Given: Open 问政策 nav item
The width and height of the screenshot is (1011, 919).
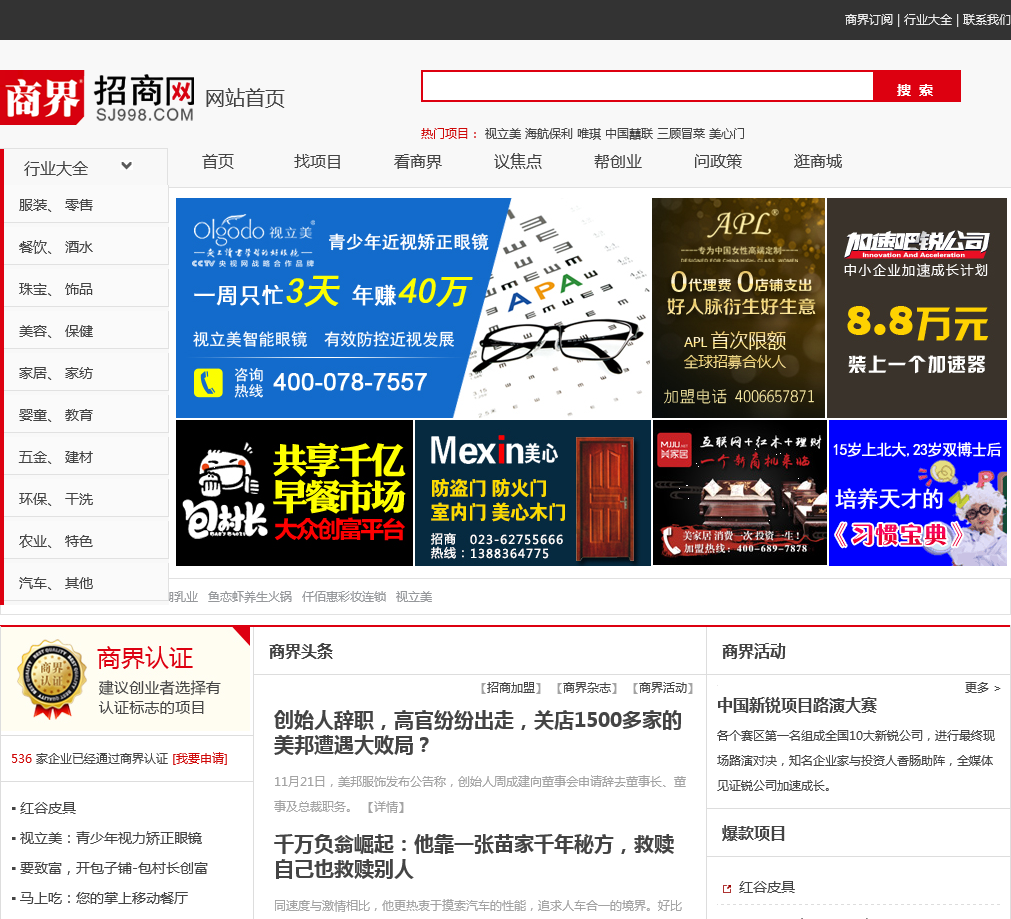Looking at the screenshot, I should 718,161.
